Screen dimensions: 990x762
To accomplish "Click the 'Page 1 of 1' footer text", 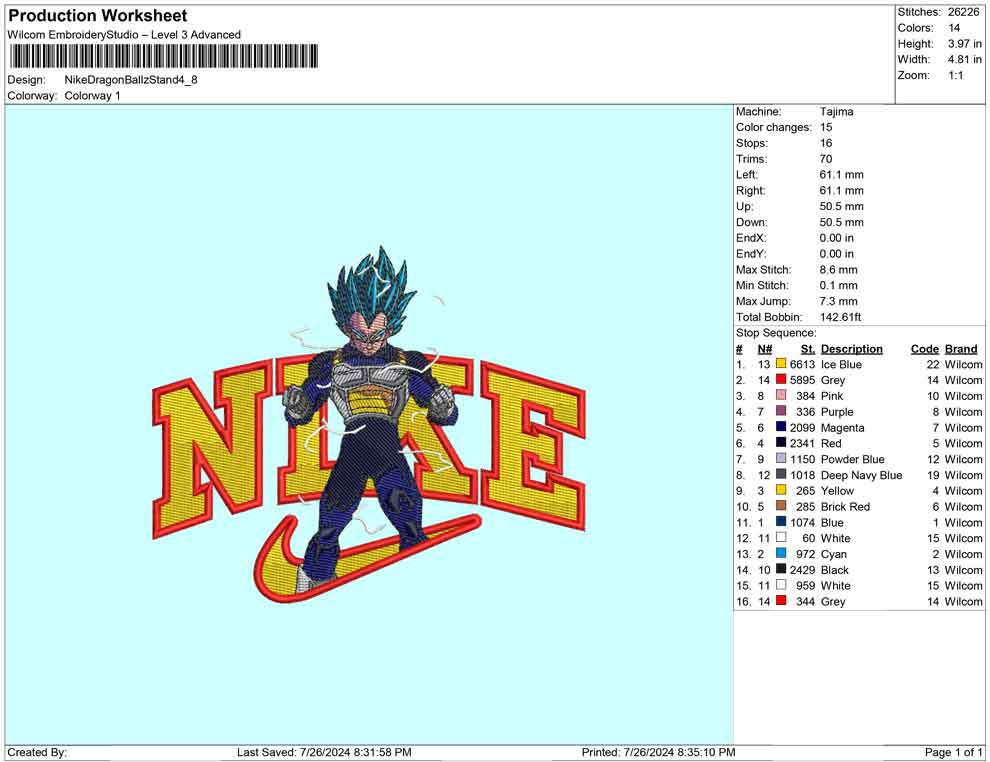I will click(953, 752).
